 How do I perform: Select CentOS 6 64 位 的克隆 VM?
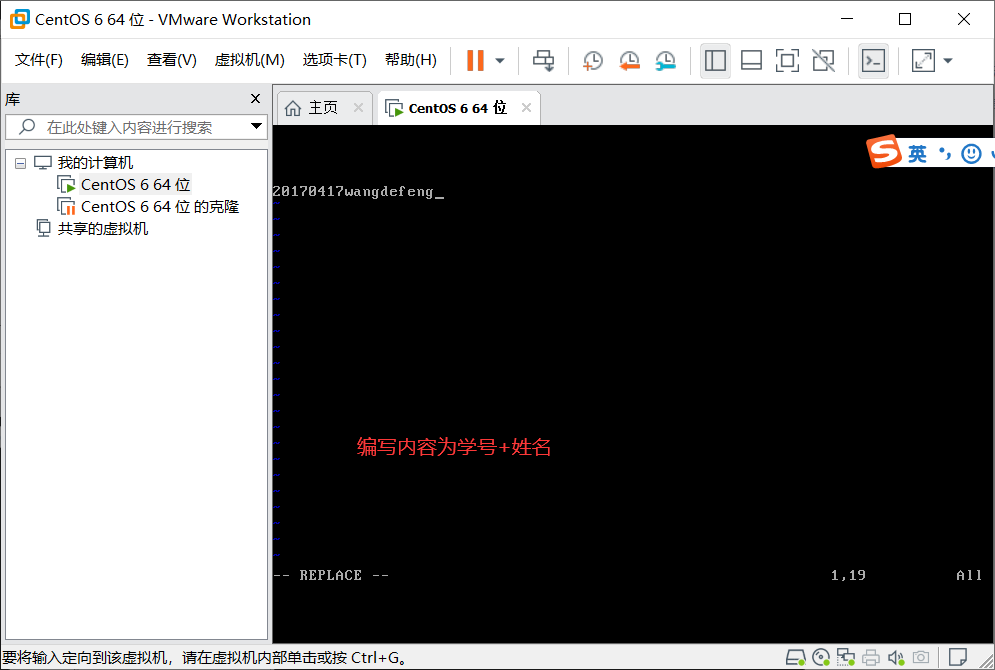(x=159, y=207)
